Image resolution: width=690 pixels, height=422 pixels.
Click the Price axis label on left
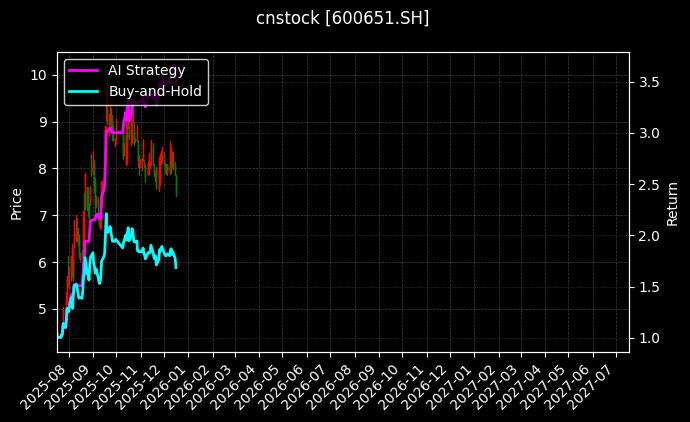click(16, 202)
